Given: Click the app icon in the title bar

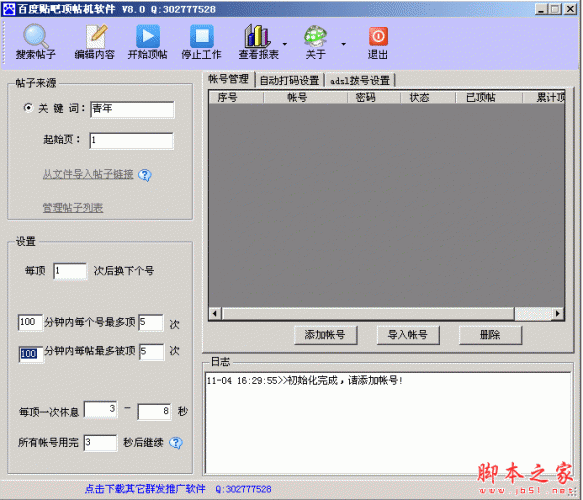Looking at the screenshot, I should point(9,9).
